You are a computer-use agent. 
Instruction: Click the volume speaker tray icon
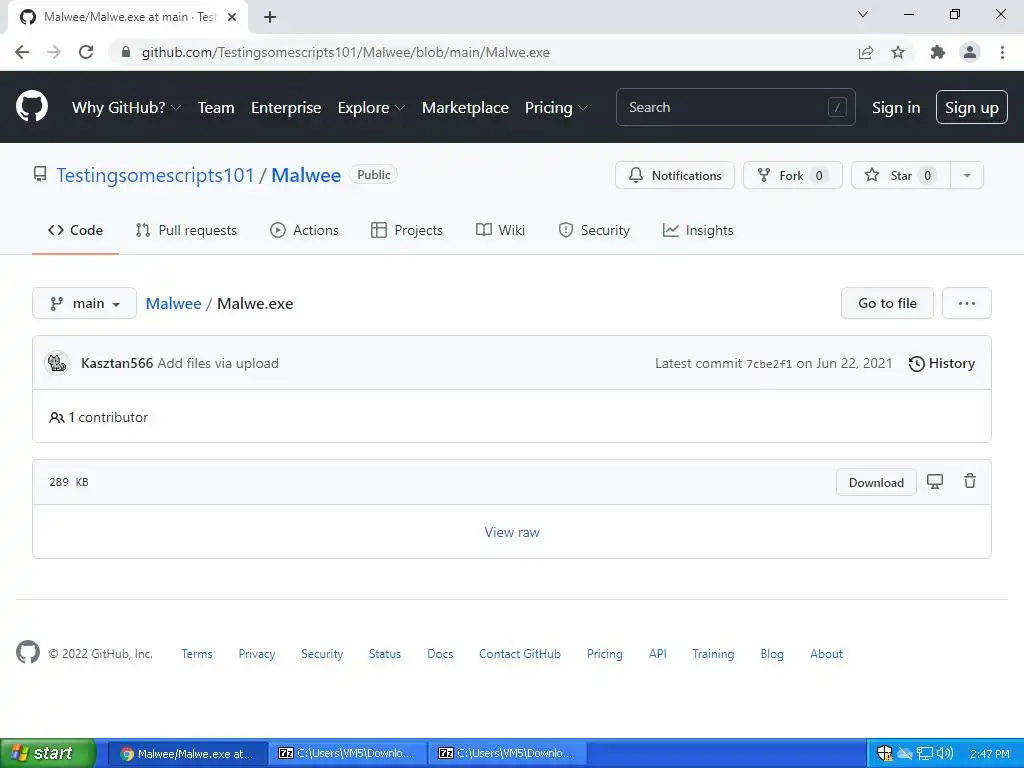(x=945, y=753)
